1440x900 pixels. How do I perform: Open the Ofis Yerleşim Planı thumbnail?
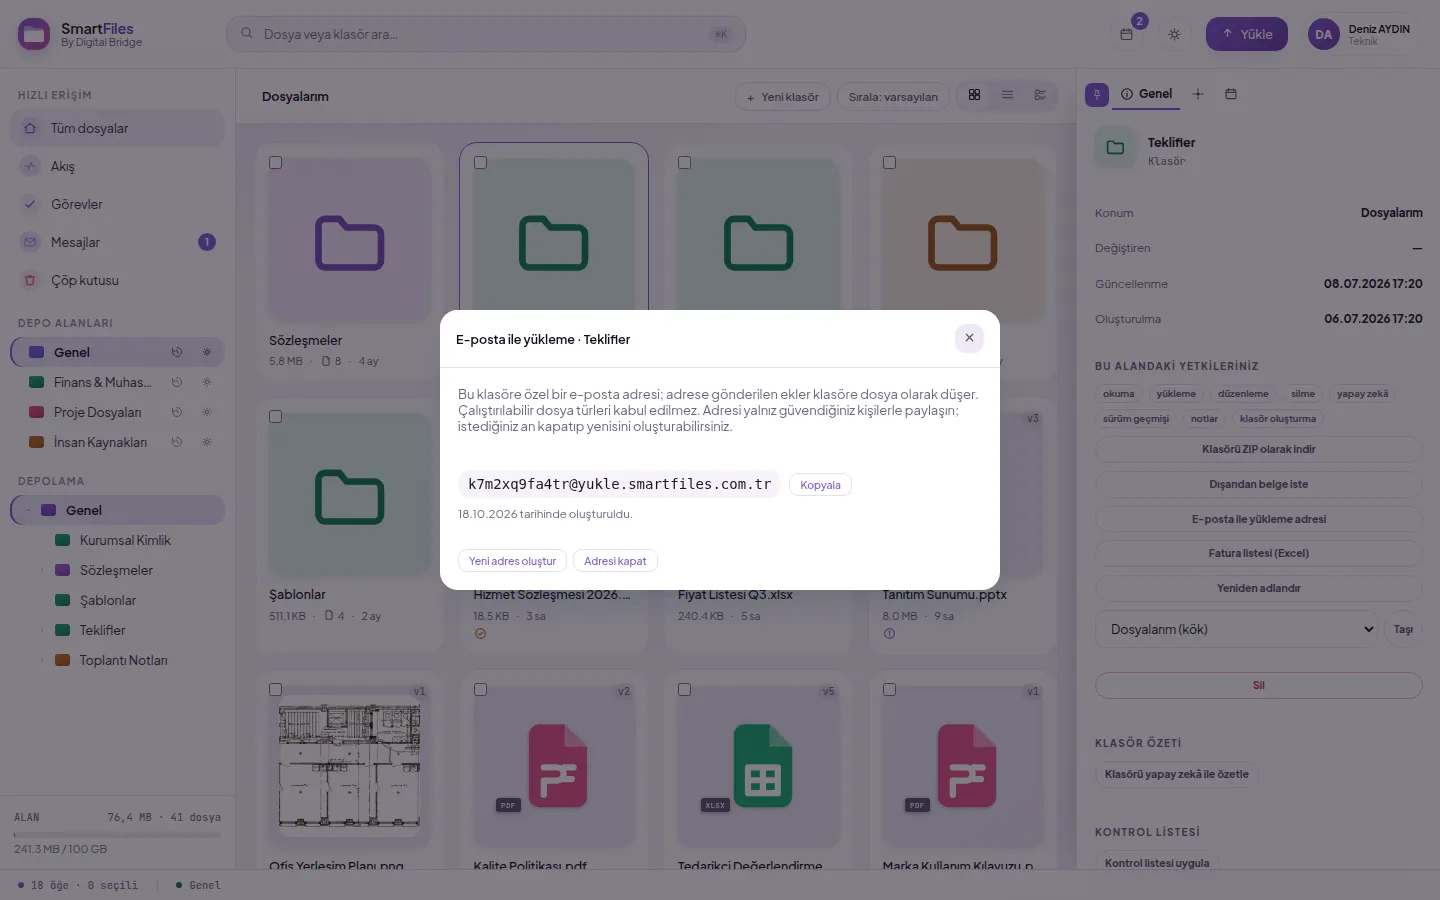click(349, 767)
